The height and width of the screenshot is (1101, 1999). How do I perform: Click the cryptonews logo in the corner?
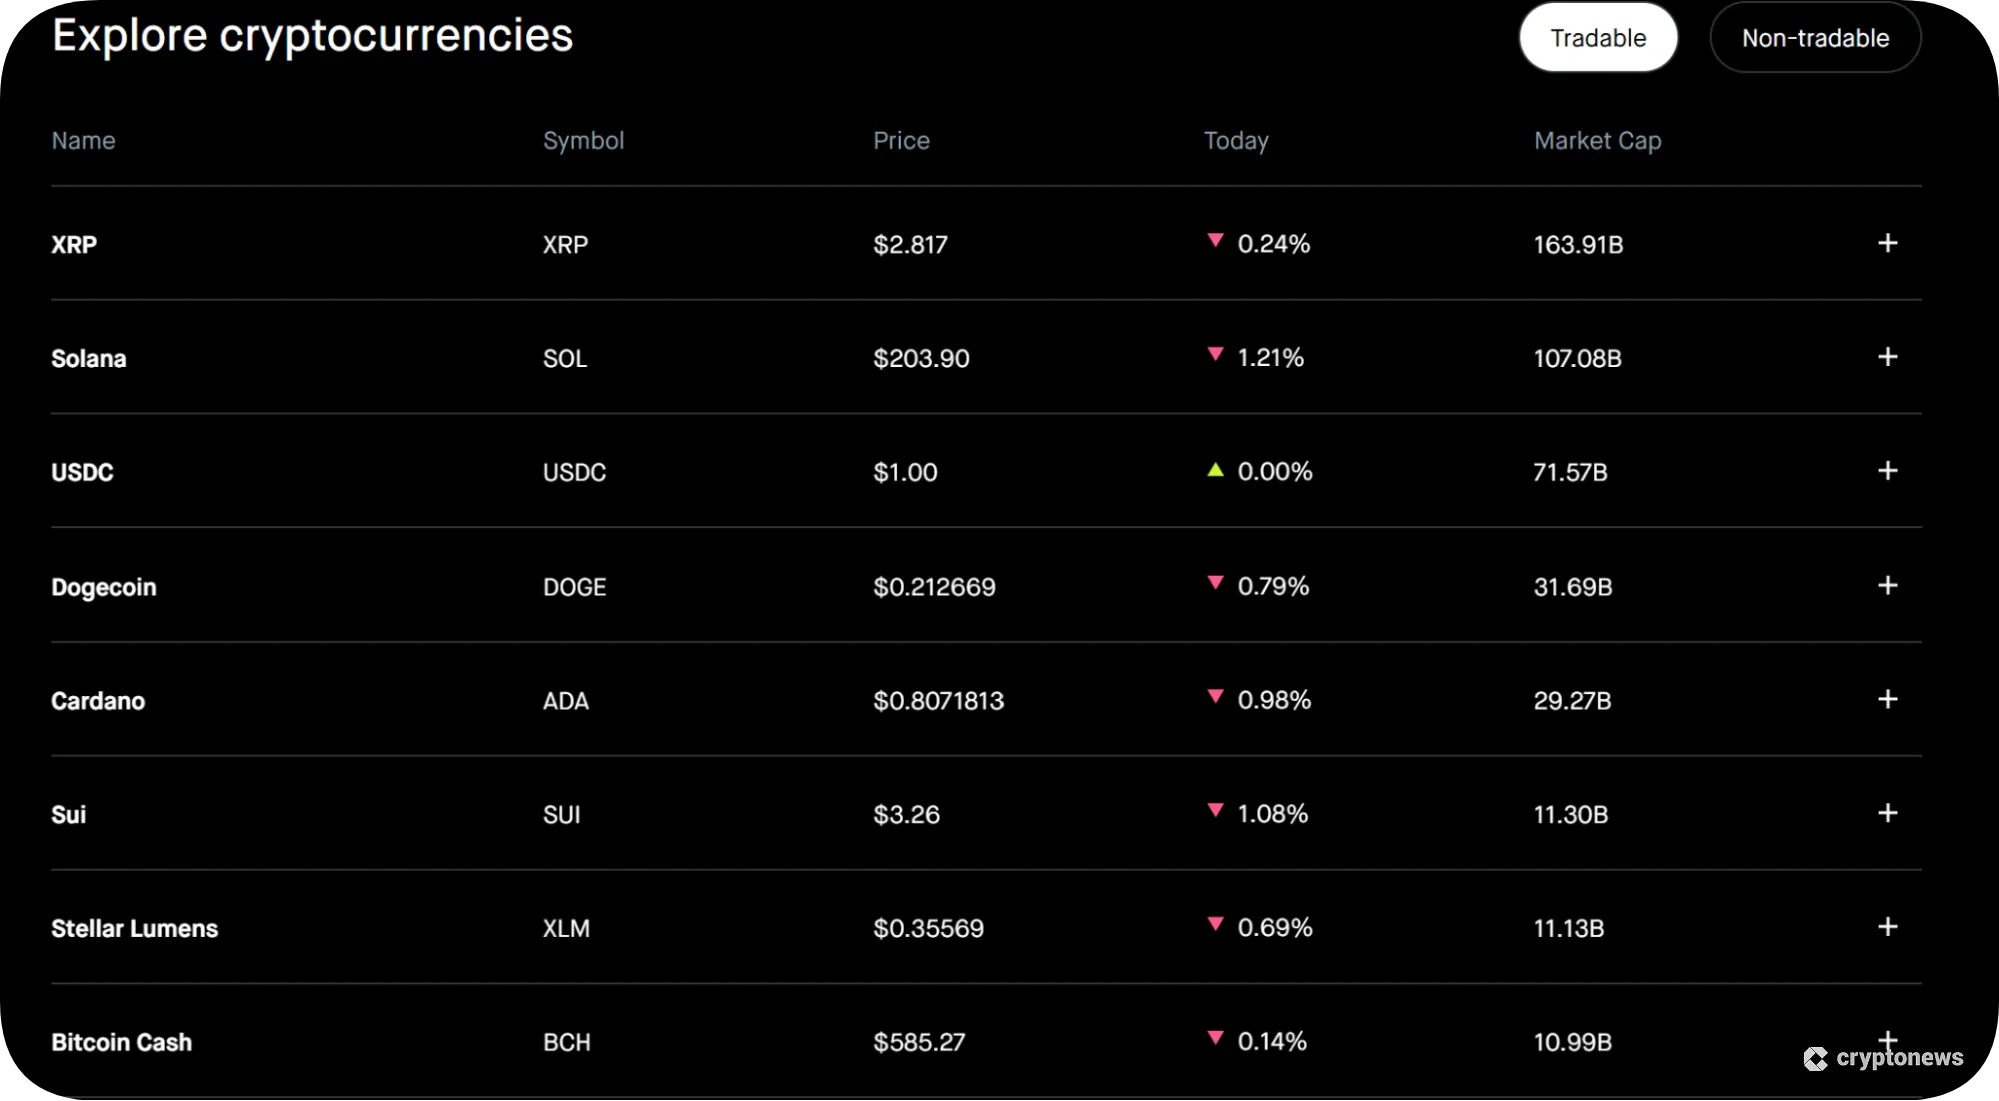[x=1884, y=1057]
